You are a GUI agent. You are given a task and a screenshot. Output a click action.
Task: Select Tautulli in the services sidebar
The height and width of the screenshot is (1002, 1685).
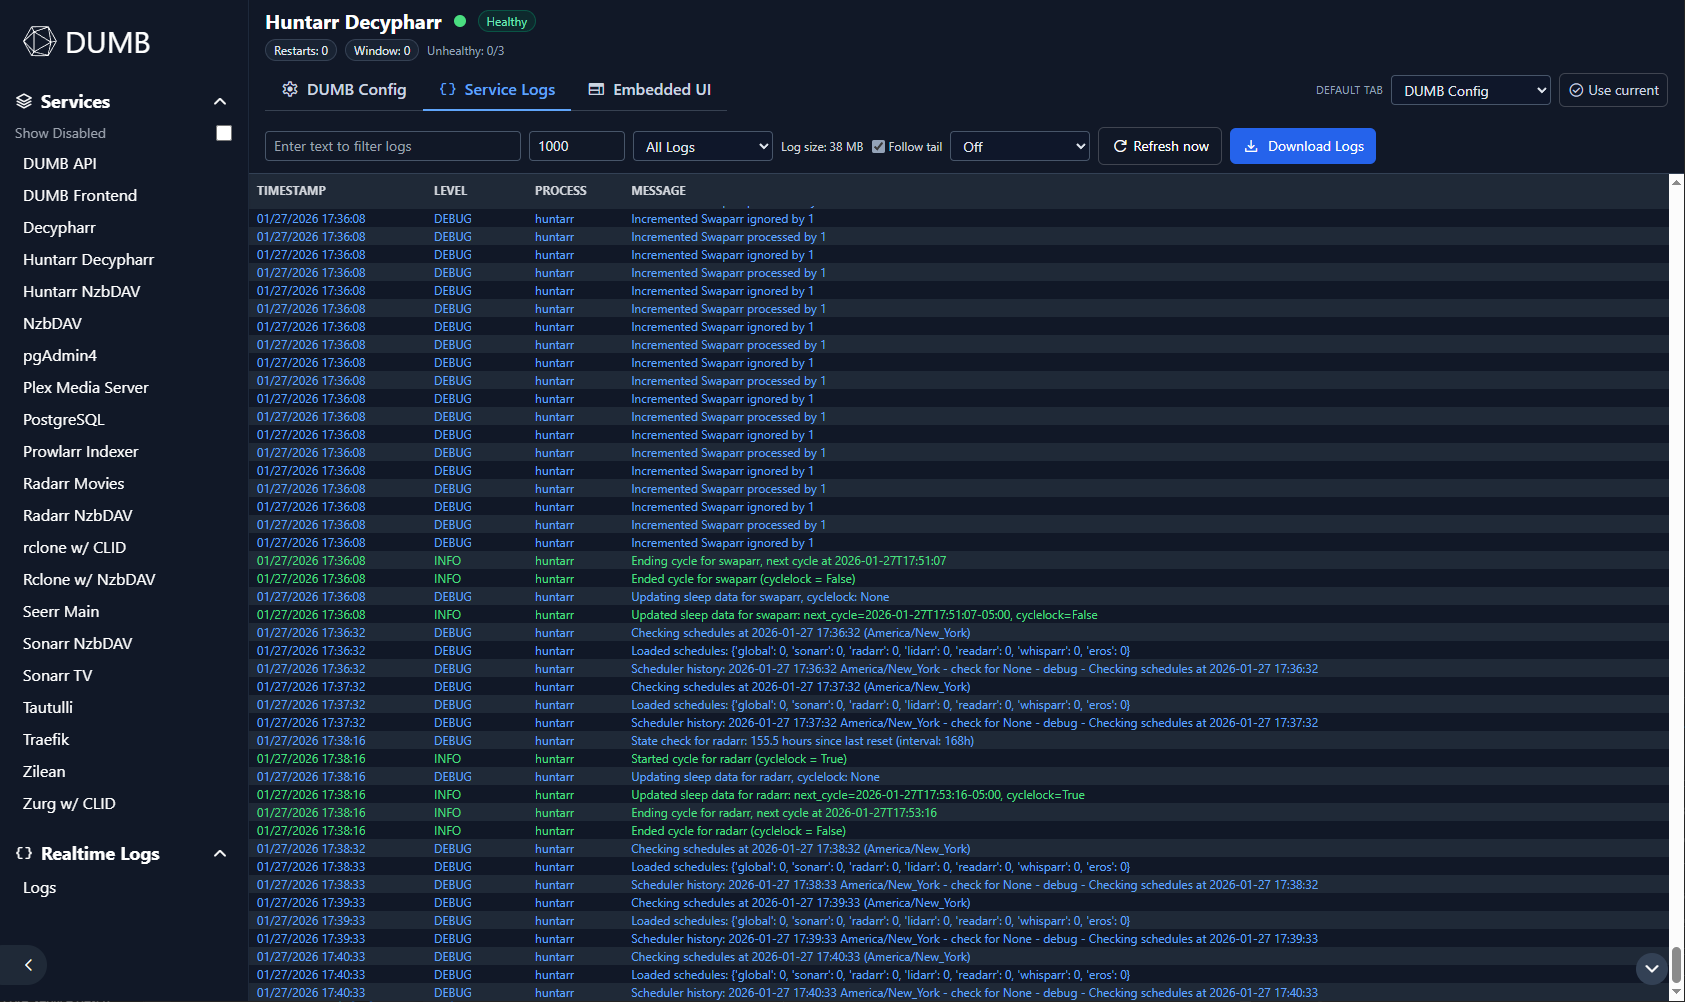(x=48, y=707)
